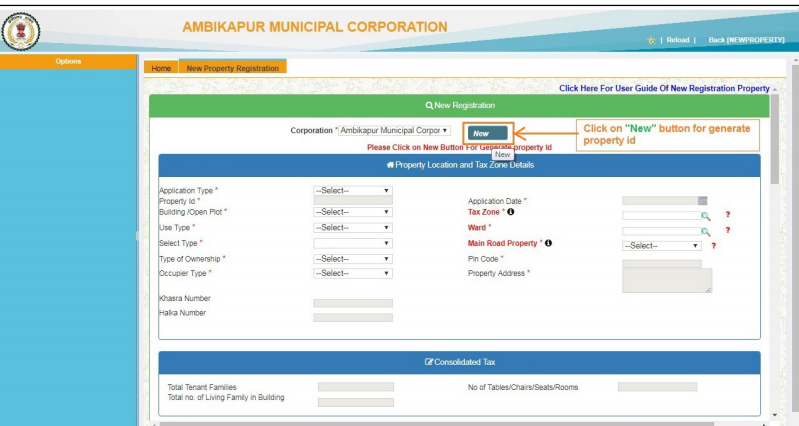Click the Property Address text area
799x426 pixels.
pyautogui.click(x=667, y=280)
